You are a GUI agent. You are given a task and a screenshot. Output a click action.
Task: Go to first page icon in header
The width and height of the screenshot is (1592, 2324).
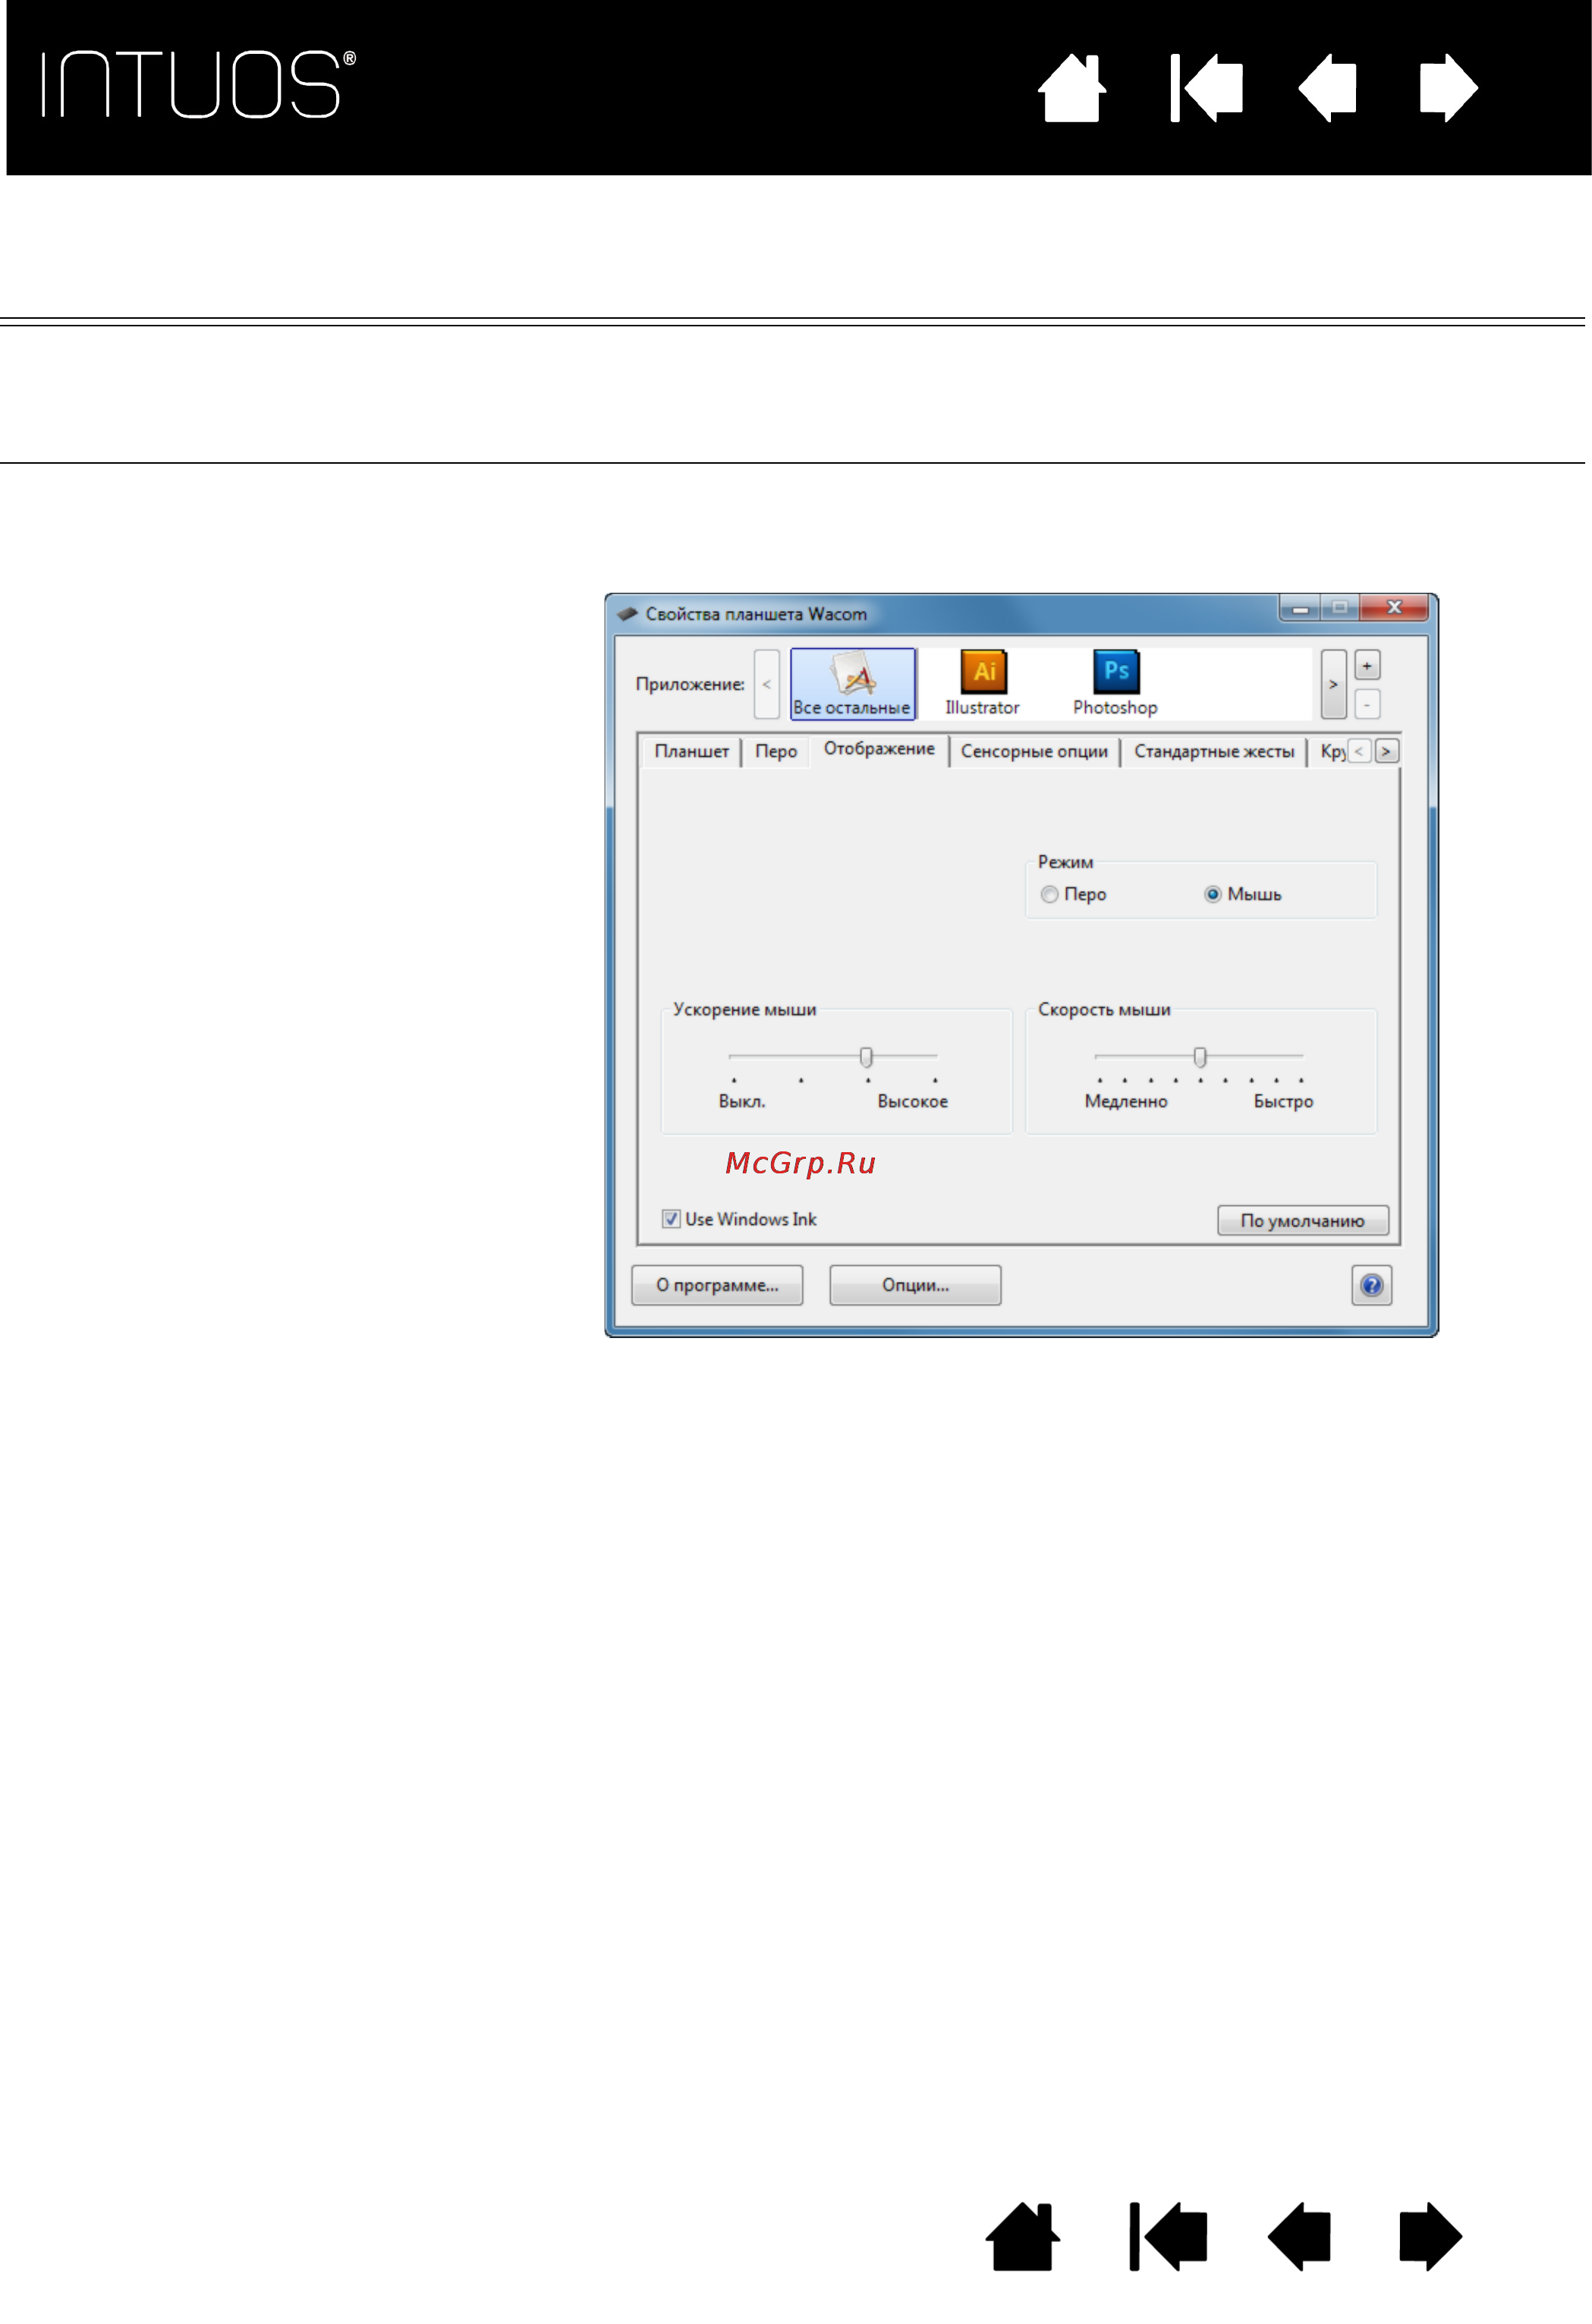pos(1206,88)
